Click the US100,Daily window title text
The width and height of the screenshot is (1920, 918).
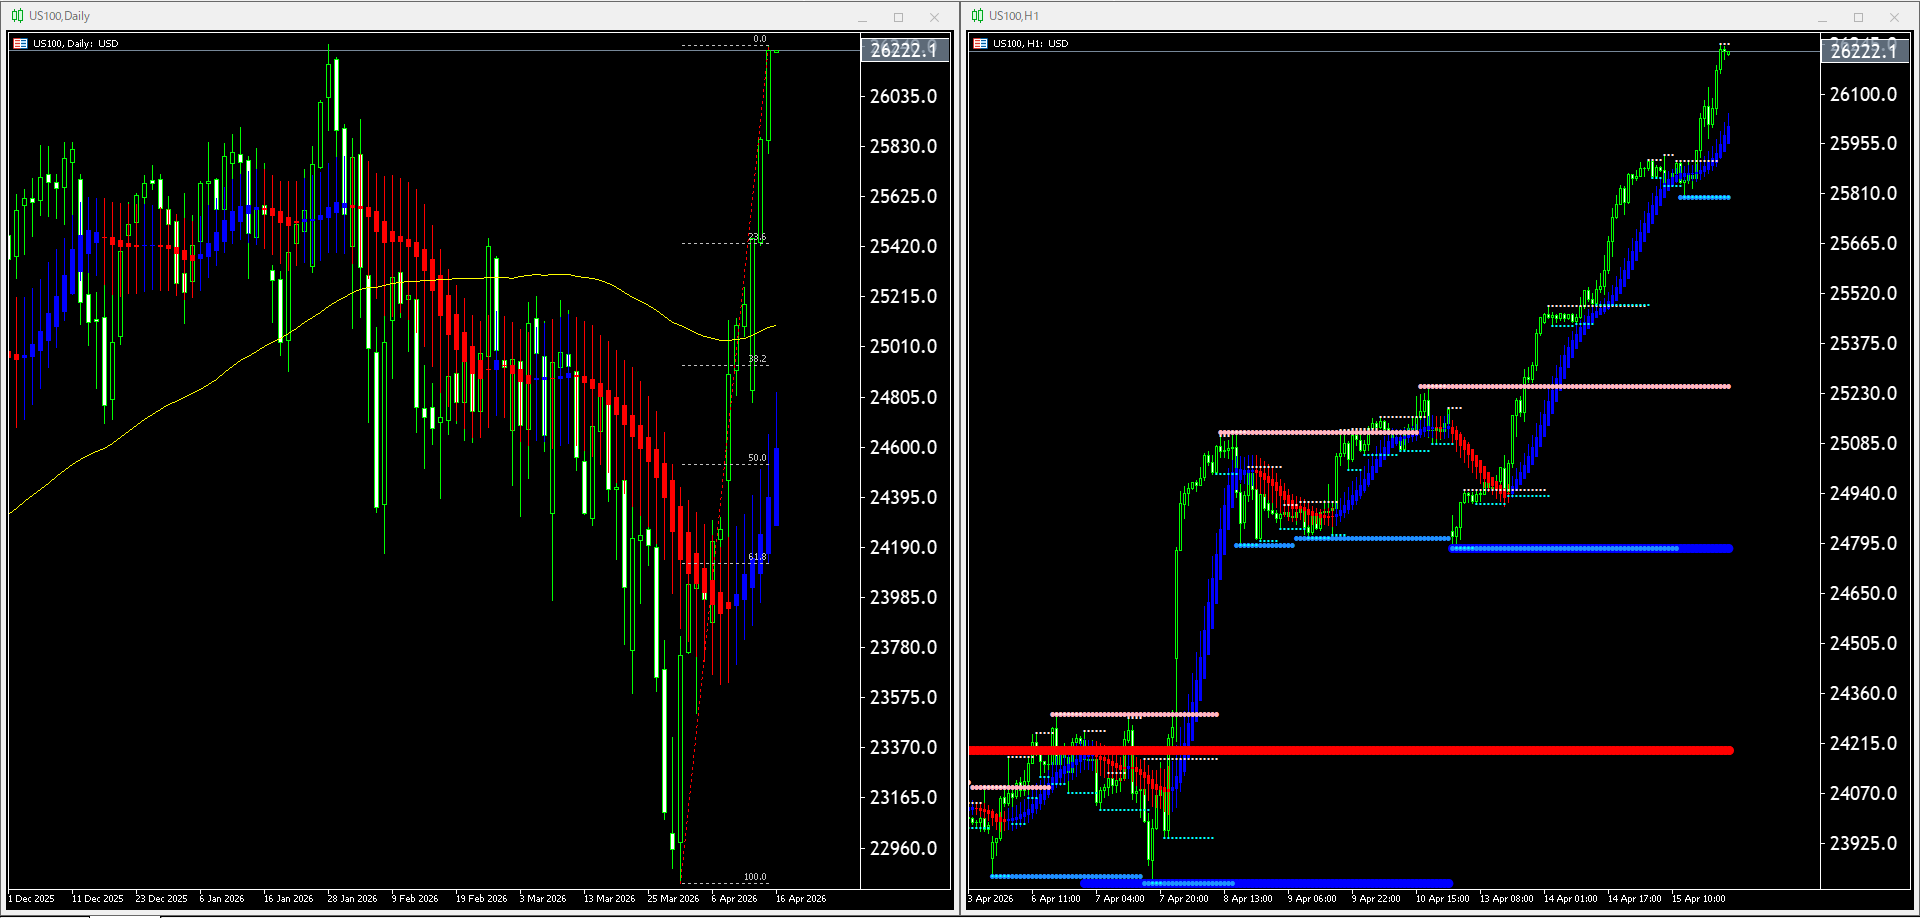coord(59,16)
